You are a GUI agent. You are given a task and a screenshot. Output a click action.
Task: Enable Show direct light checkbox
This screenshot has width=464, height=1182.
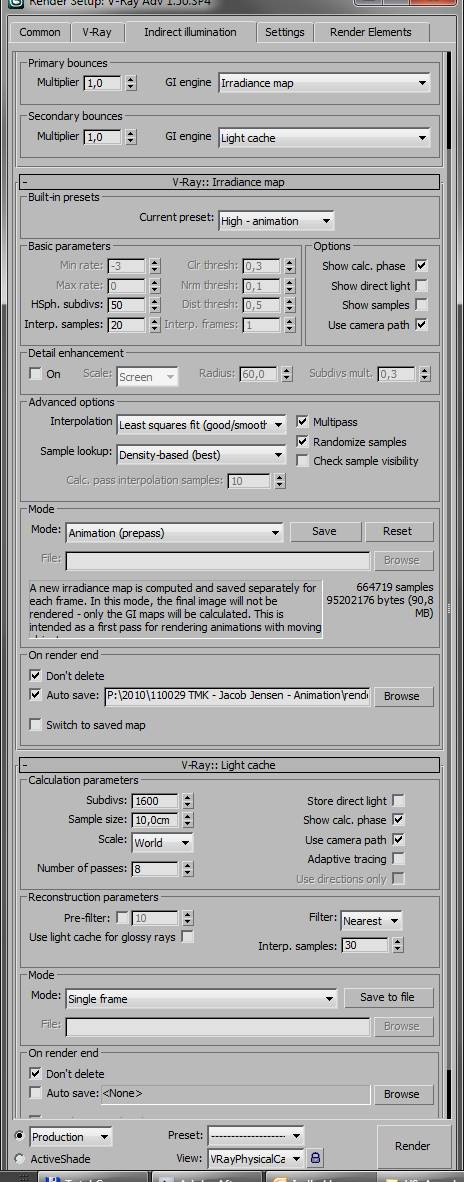[421, 286]
